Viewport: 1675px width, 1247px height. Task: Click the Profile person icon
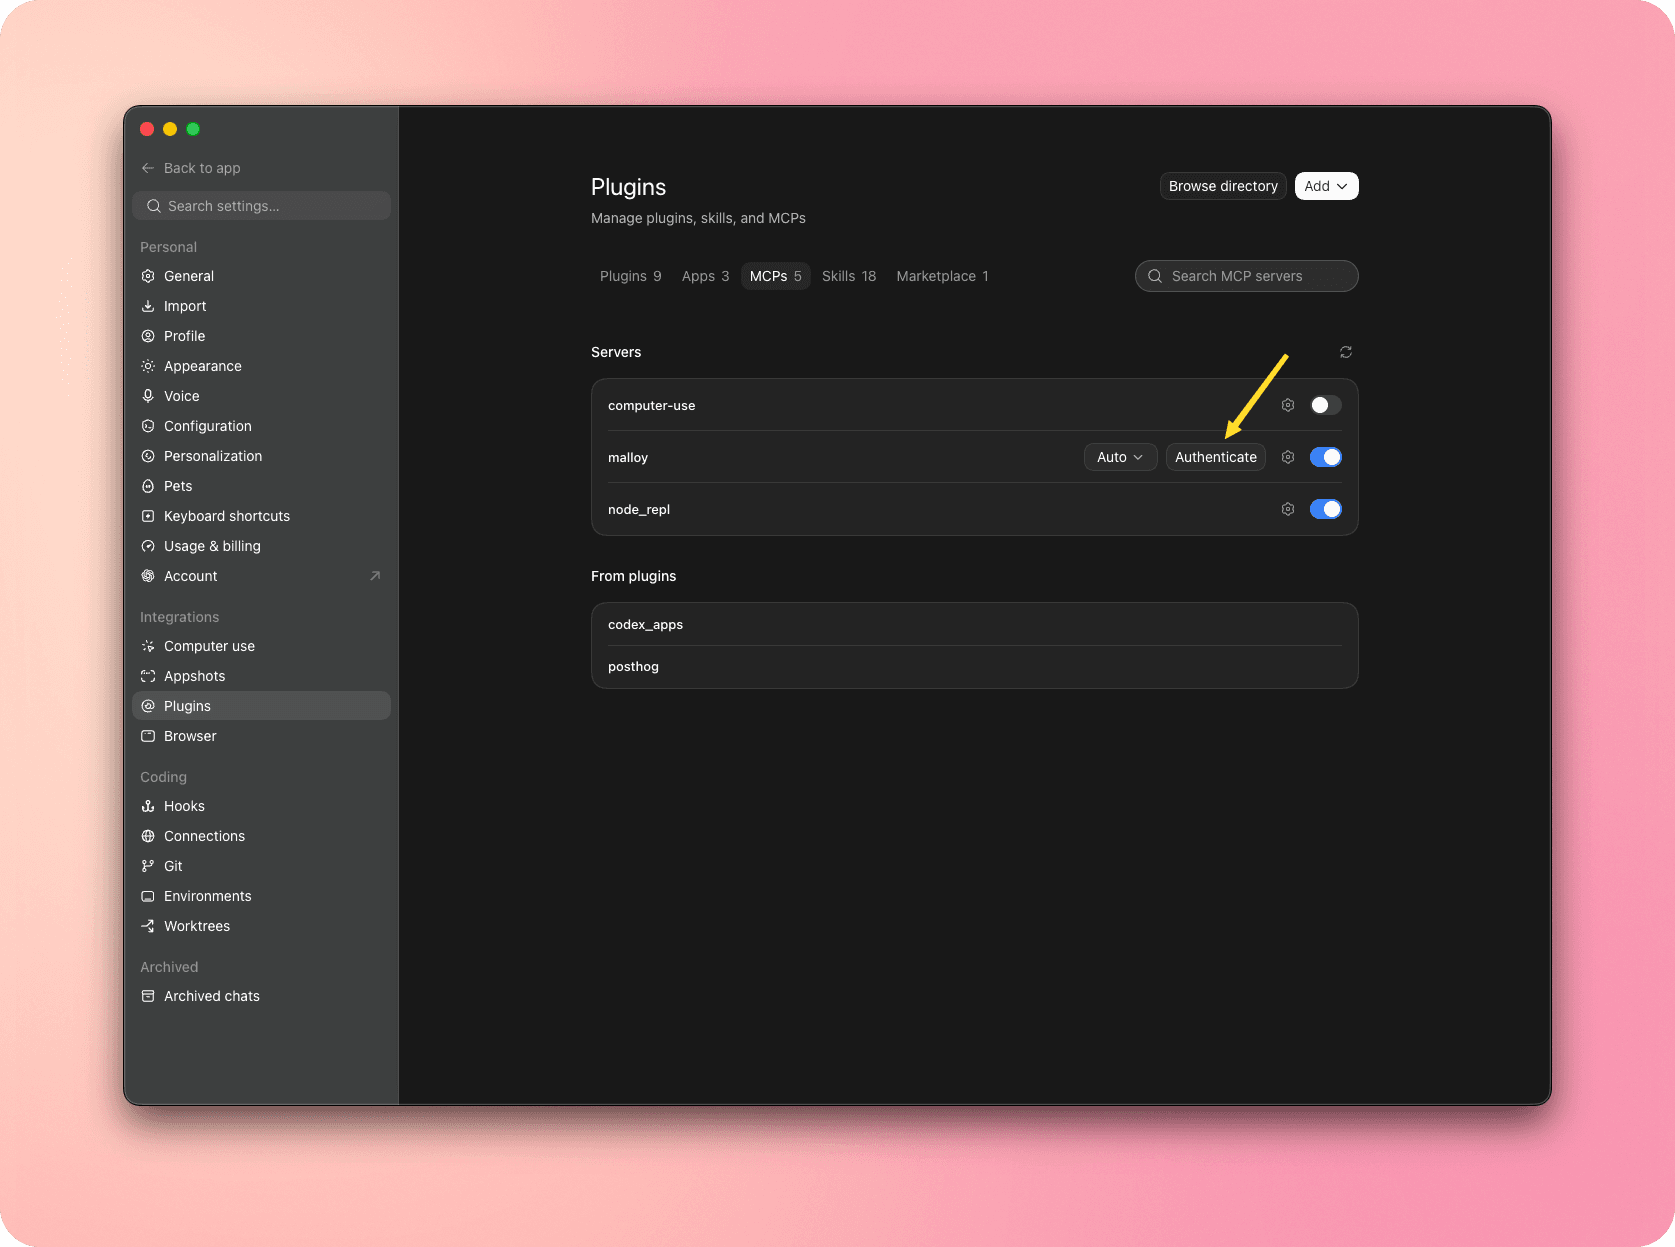coord(148,336)
